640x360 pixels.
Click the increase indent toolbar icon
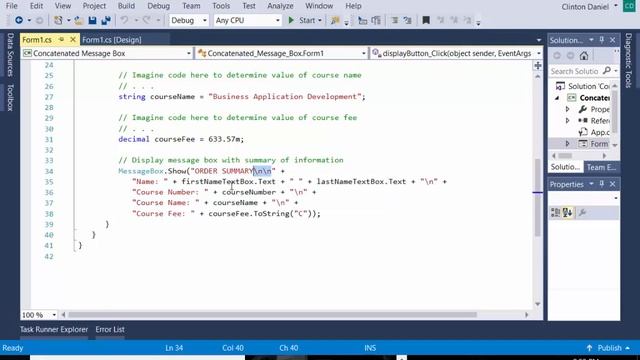point(376,20)
